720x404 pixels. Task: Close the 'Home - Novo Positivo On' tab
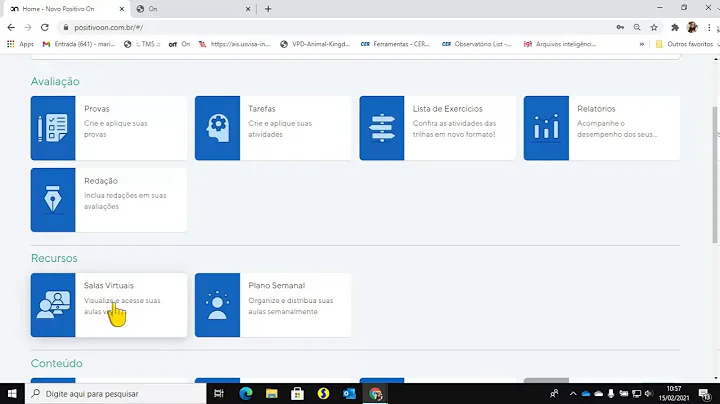[x=122, y=9]
